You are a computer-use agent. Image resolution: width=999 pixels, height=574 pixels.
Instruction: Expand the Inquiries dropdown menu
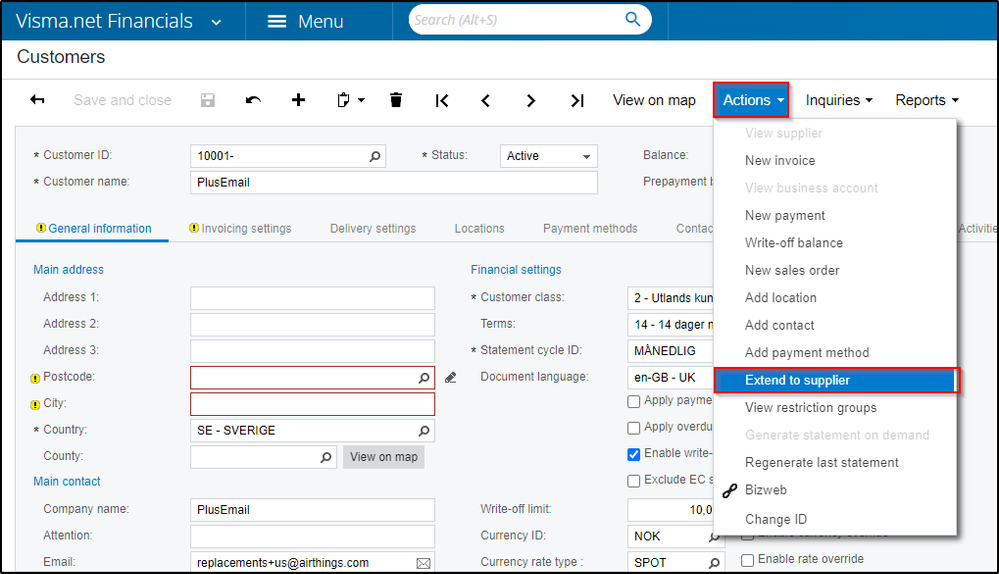tap(839, 100)
